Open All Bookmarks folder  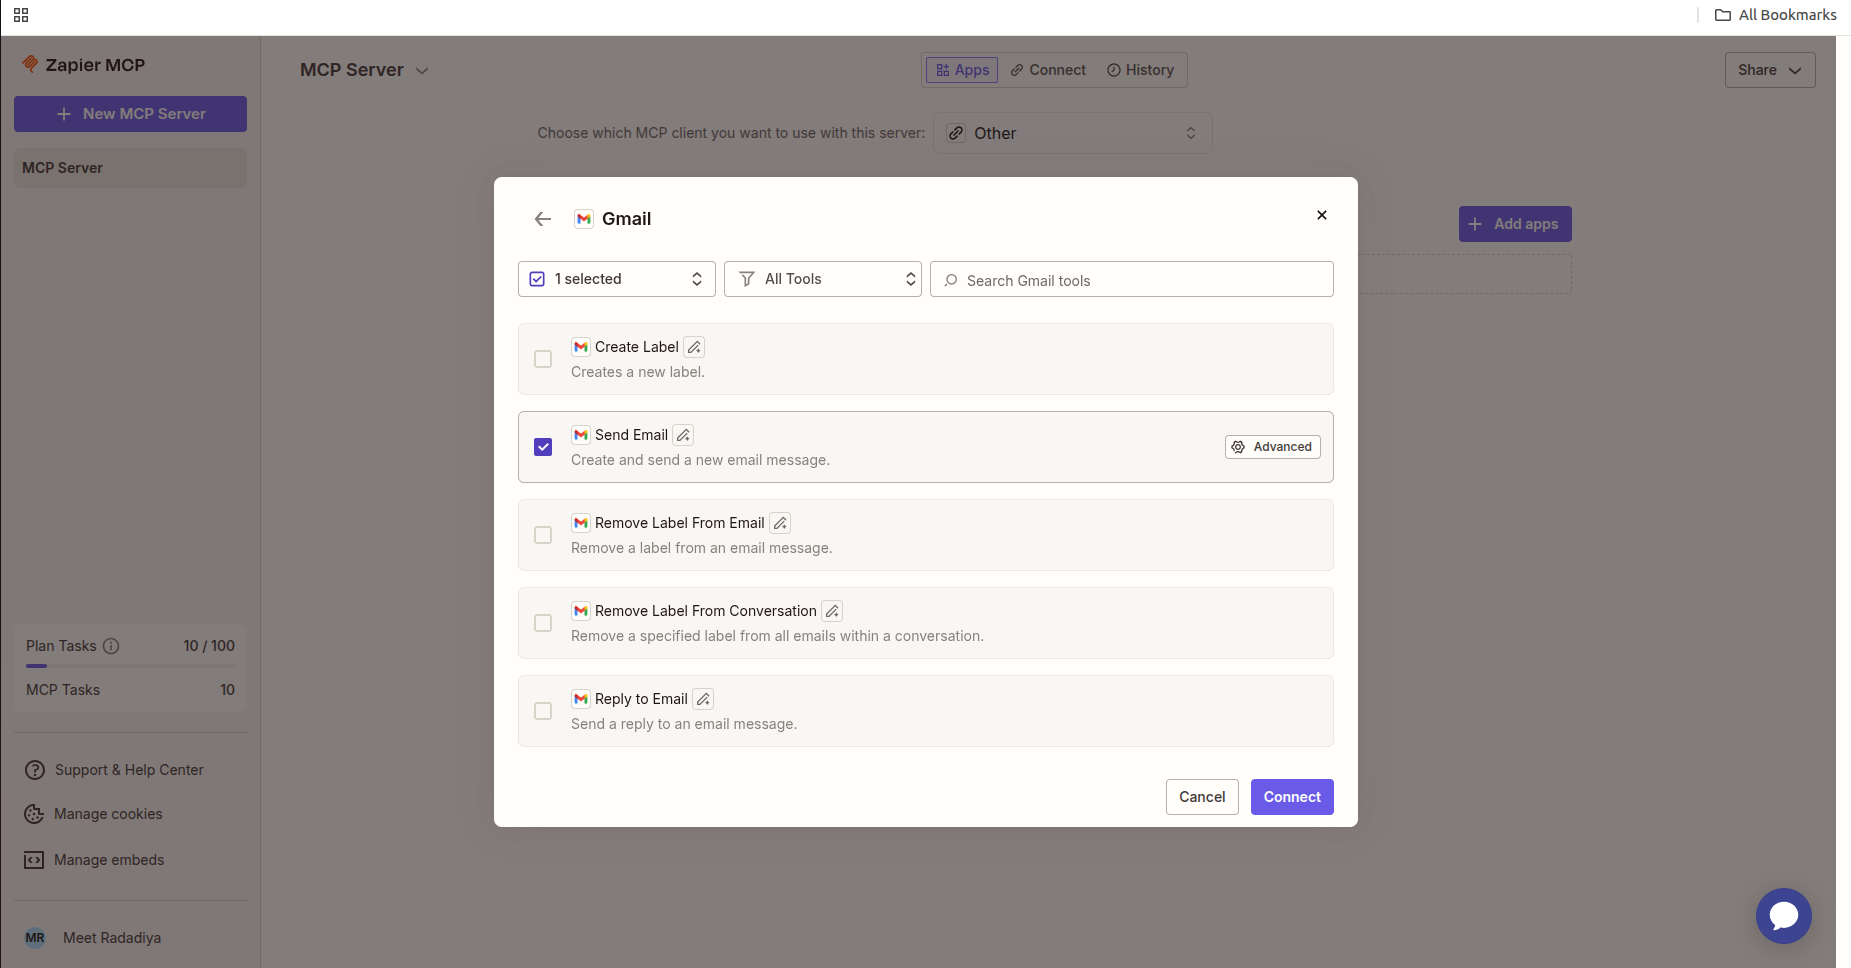(1776, 15)
